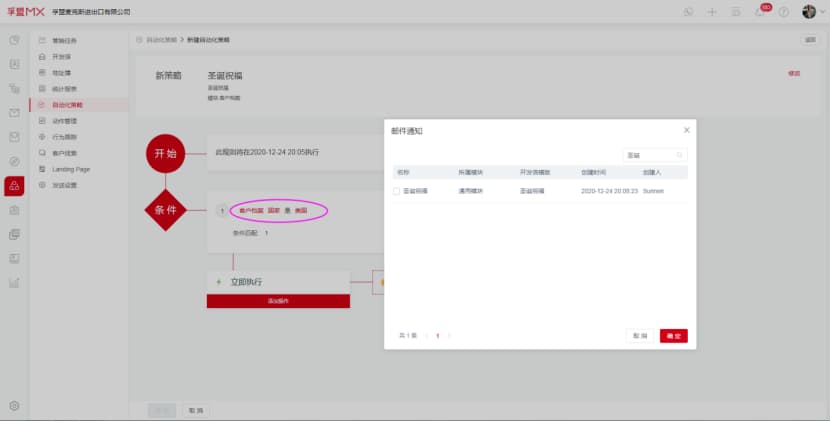The height and width of the screenshot is (421, 830).
Task: Click the compass icon in left sidebar
Action: (14, 161)
